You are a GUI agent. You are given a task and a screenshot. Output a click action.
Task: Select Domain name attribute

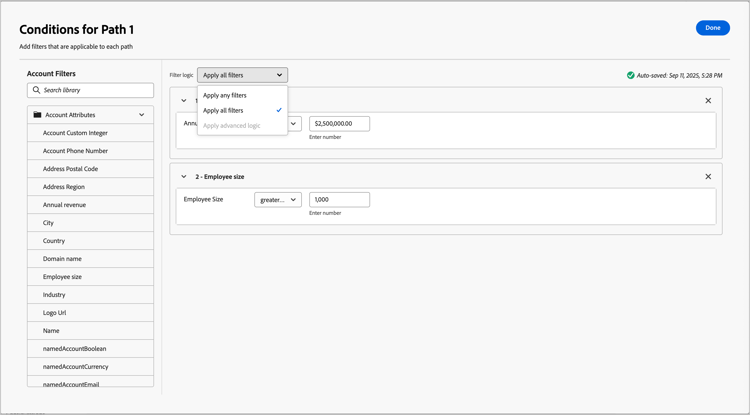click(x=90, y=259)
